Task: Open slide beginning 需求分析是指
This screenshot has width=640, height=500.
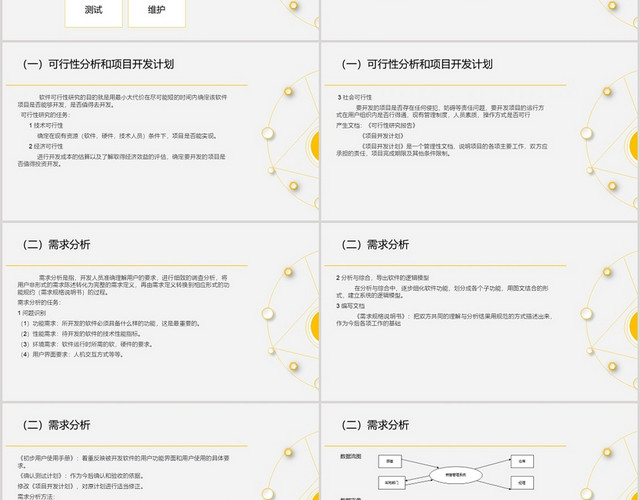Action: [x=160, y=312]
